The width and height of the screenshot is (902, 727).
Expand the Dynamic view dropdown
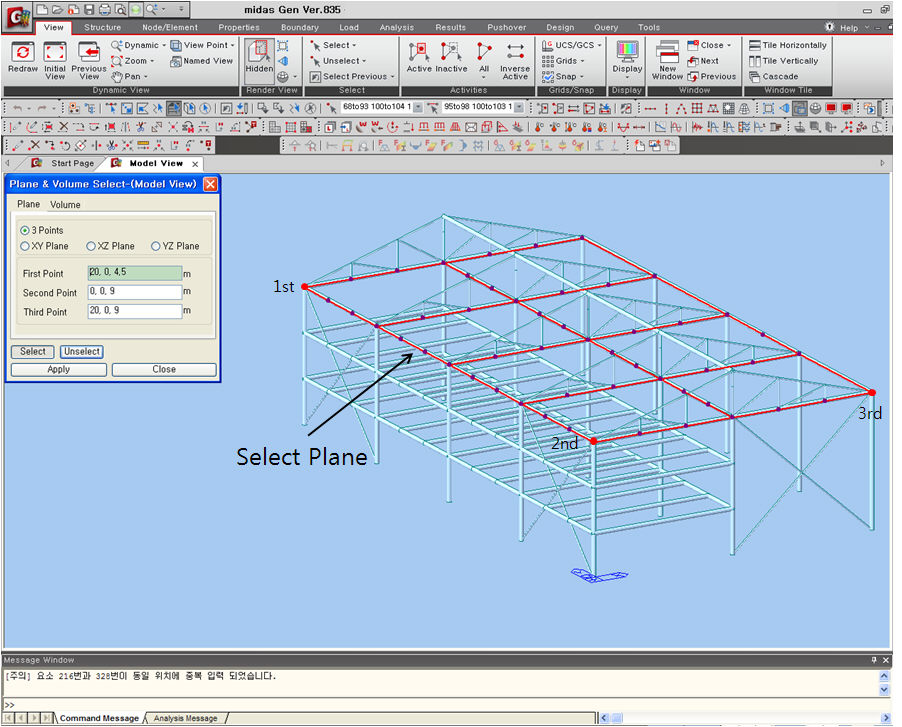tap(164, 45)
